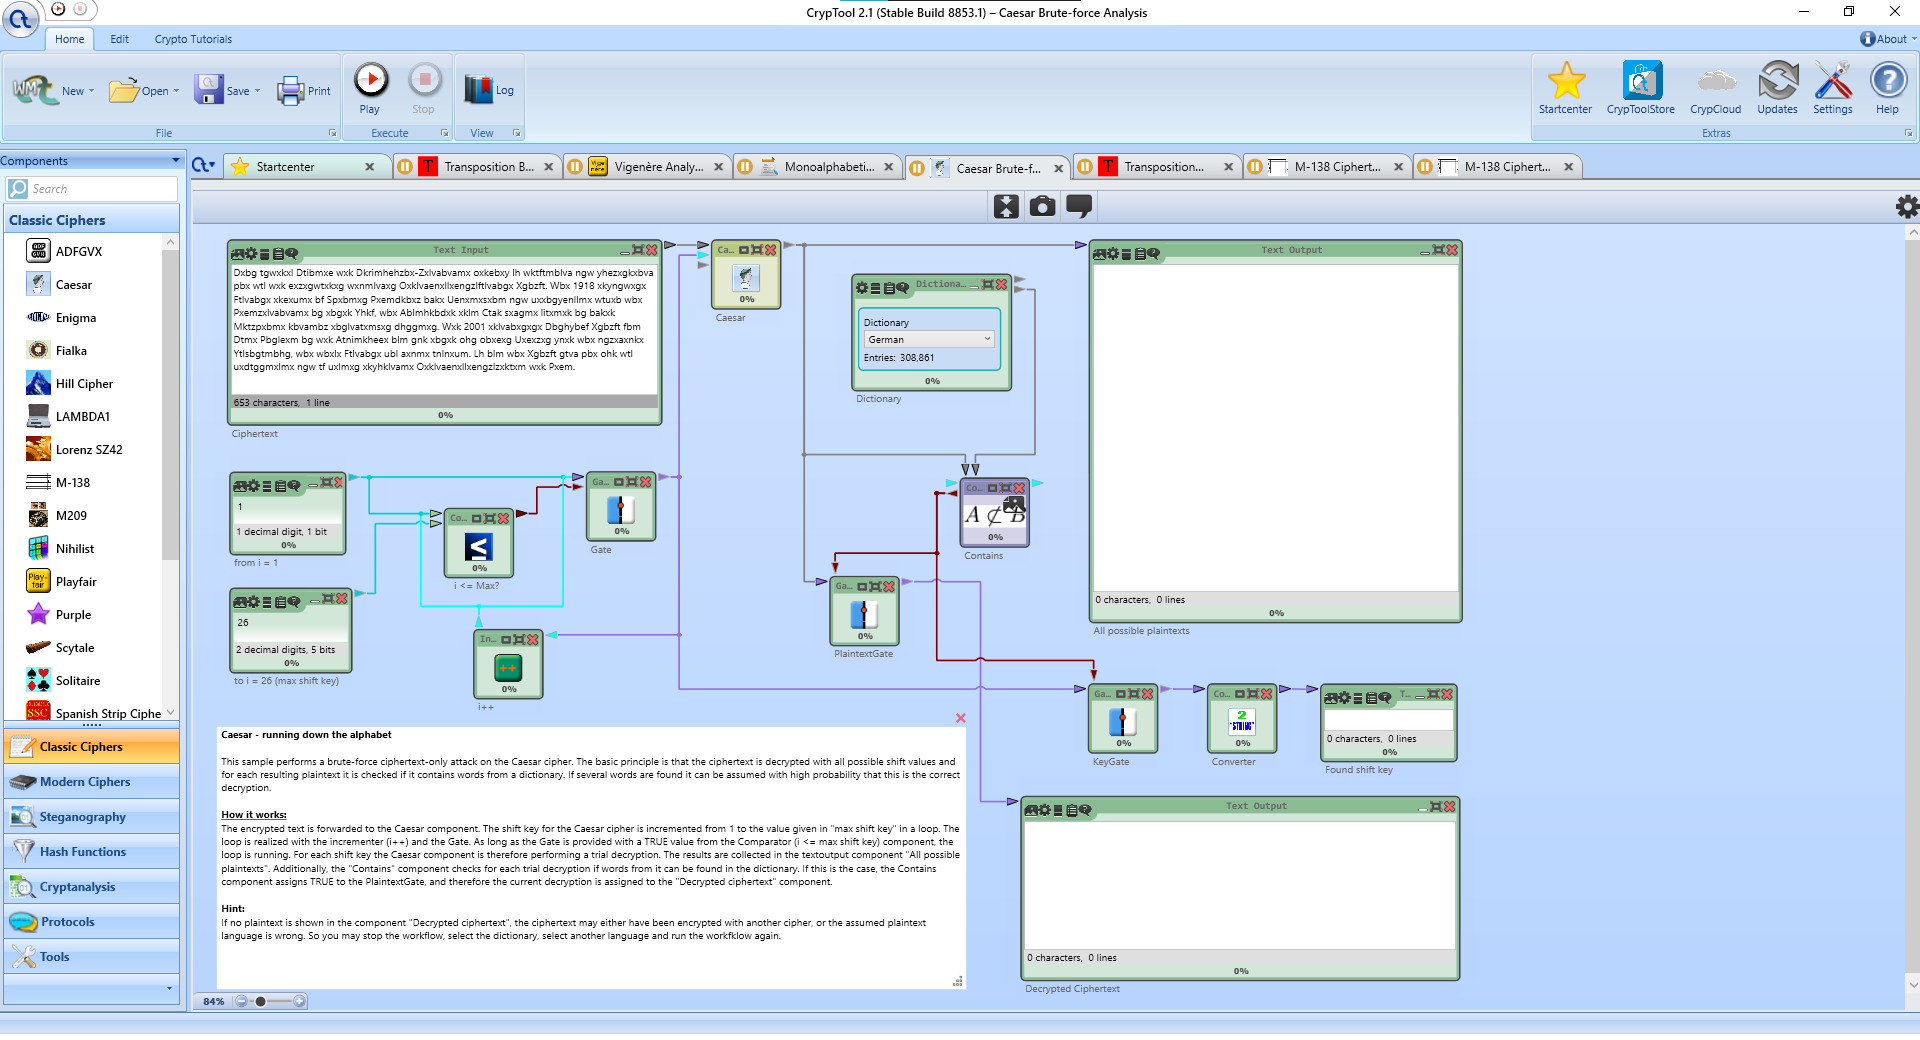Toggle pause on first M-138 Ciphert... tab
Screen dimensions: 1920x1040
pyautogui.click(x=1255, y=167)
